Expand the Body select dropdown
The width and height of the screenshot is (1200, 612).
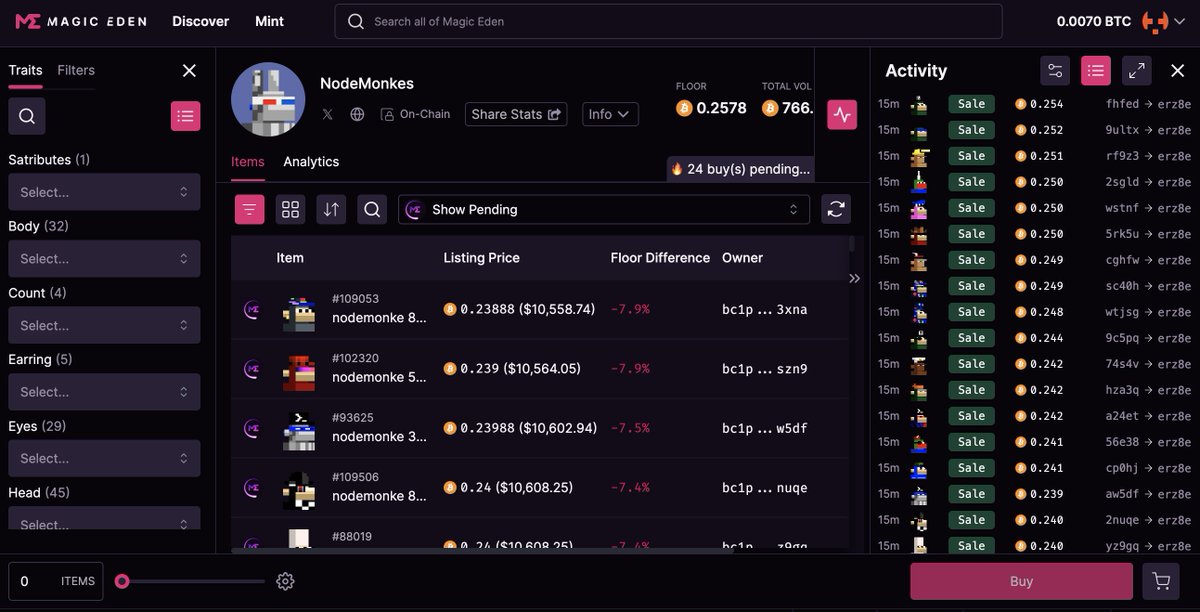(x=104, y=258)
